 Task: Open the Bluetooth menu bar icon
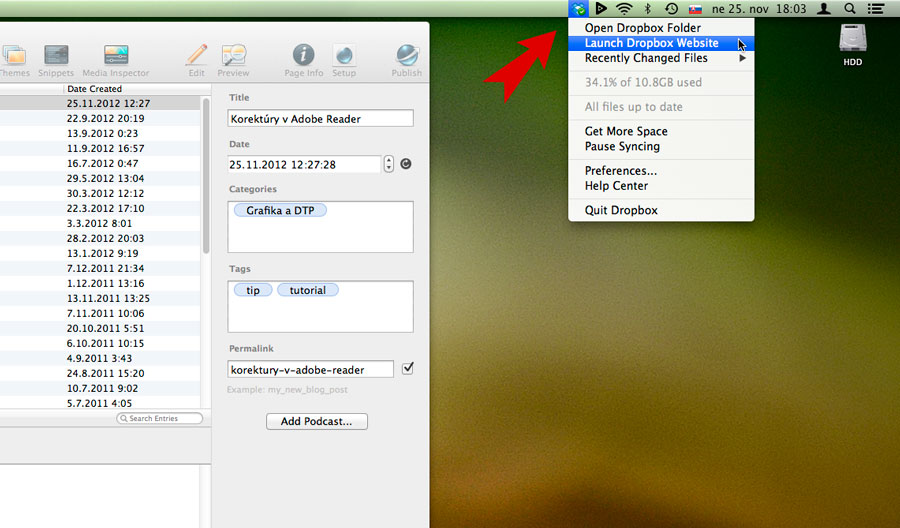point(648,9)
